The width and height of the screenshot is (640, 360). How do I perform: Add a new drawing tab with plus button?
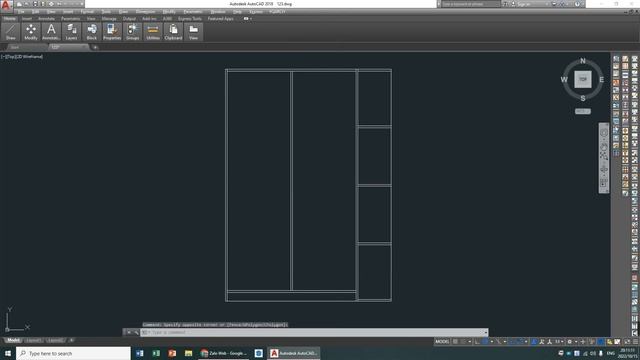click(x=95, y=47)
